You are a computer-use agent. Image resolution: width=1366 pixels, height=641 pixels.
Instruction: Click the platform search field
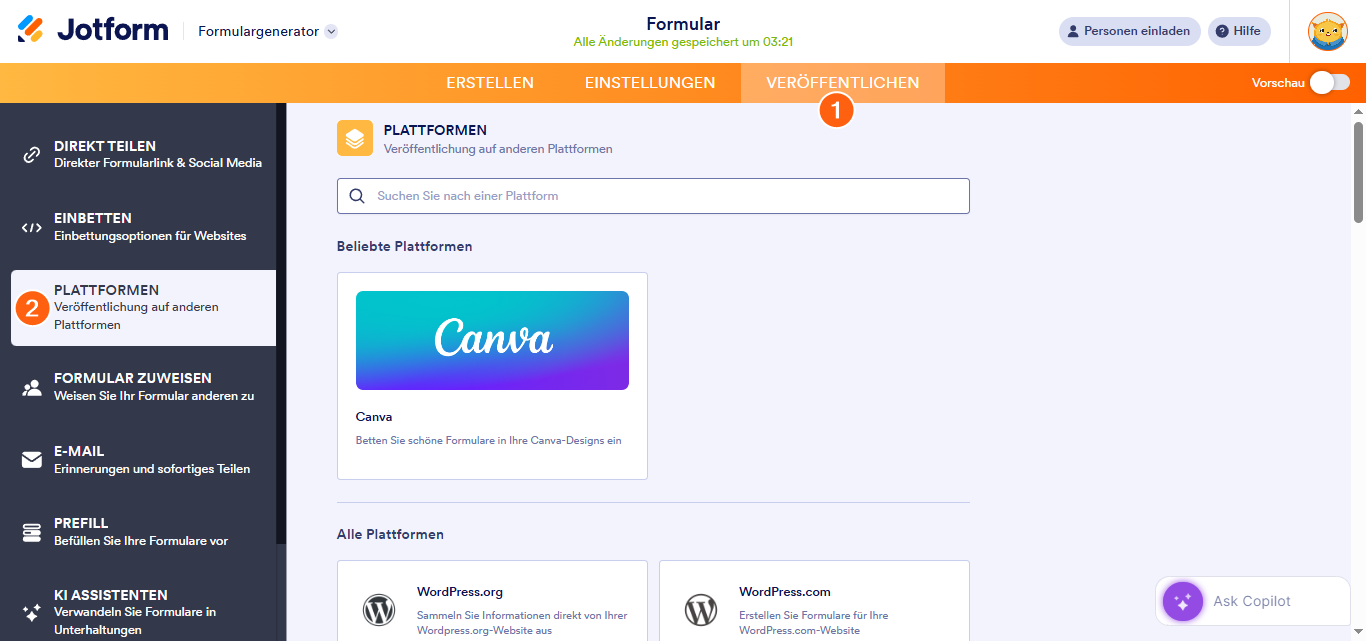pos(652,196)
